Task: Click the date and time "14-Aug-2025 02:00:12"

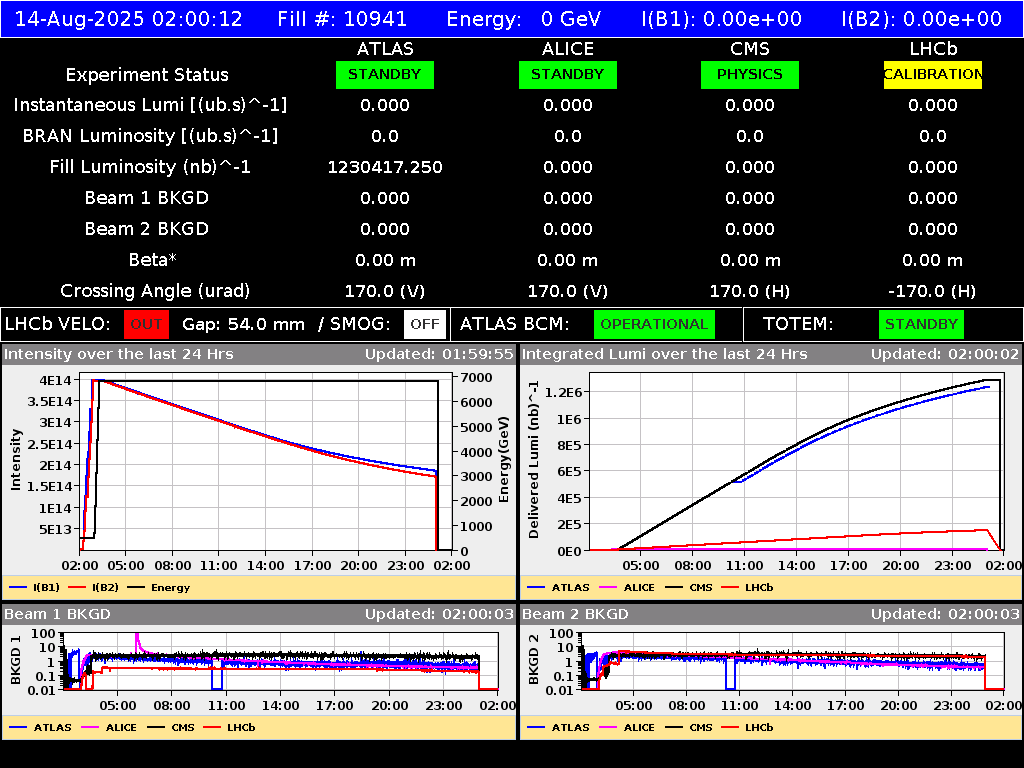Action: pyautogui.click(x=129, y=19)
